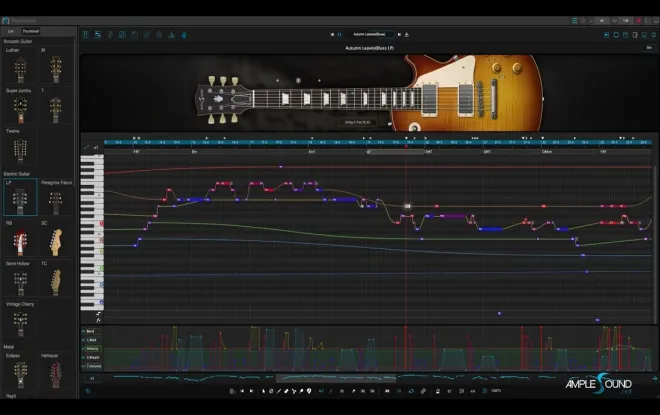Click the last top-right green icon
660x415 pixels.
(x=654, y=35)
